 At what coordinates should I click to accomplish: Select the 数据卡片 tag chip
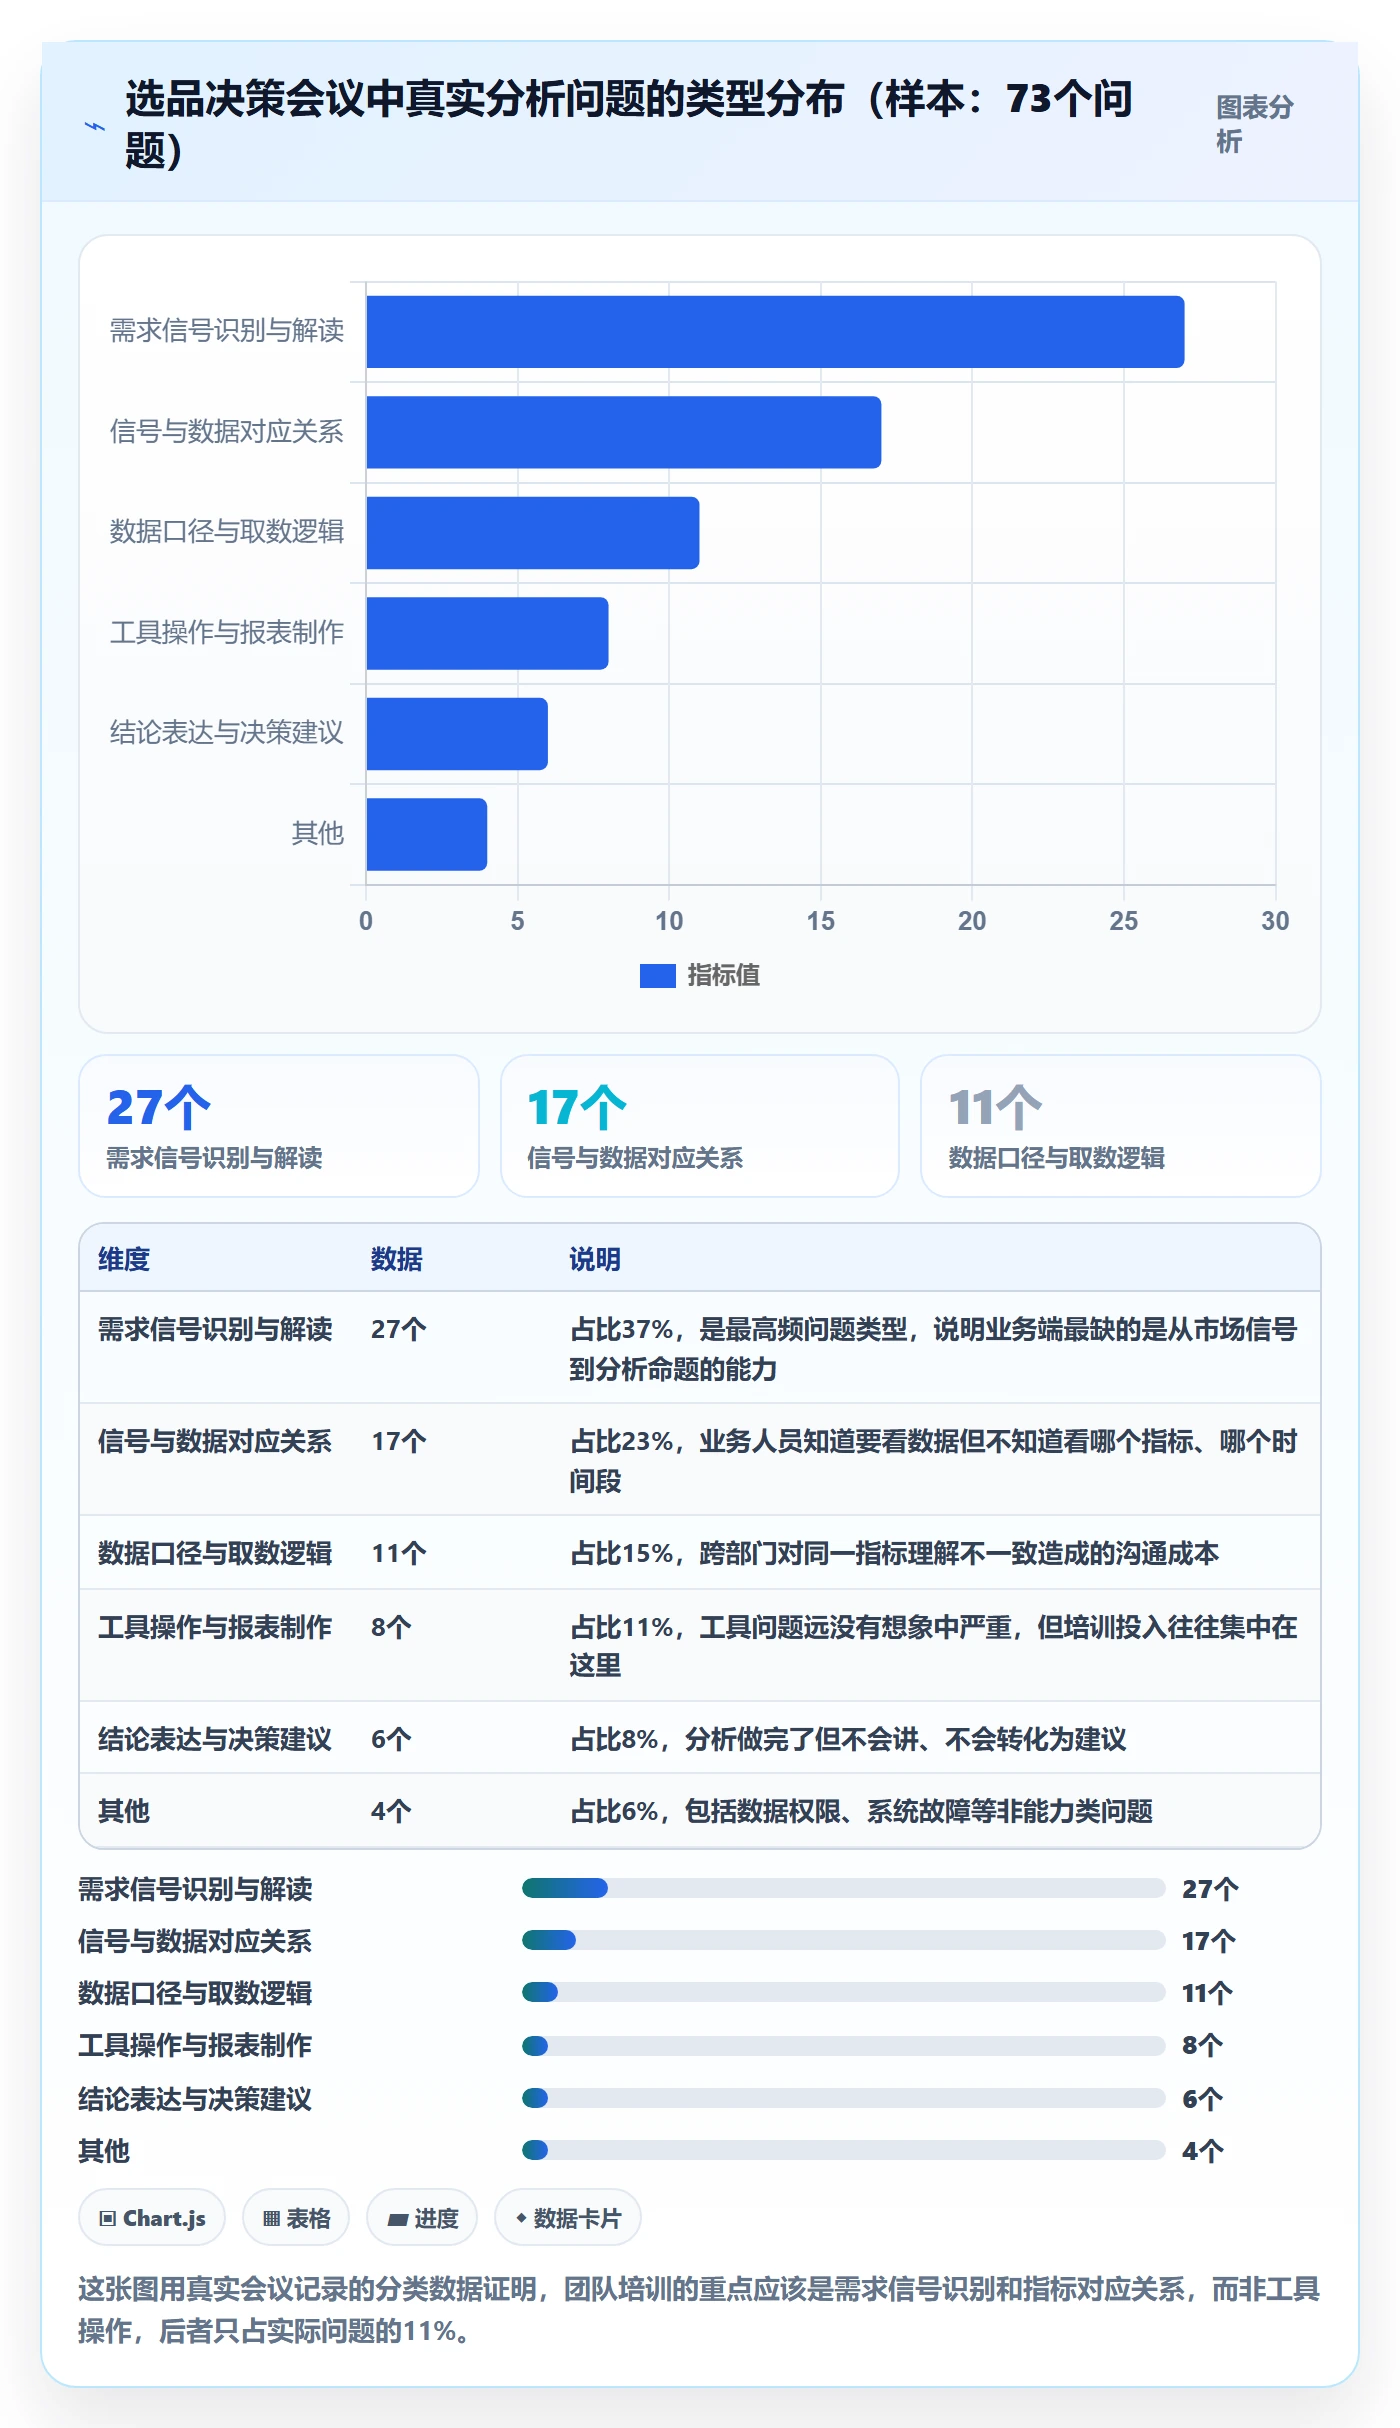click(568, 2217)
